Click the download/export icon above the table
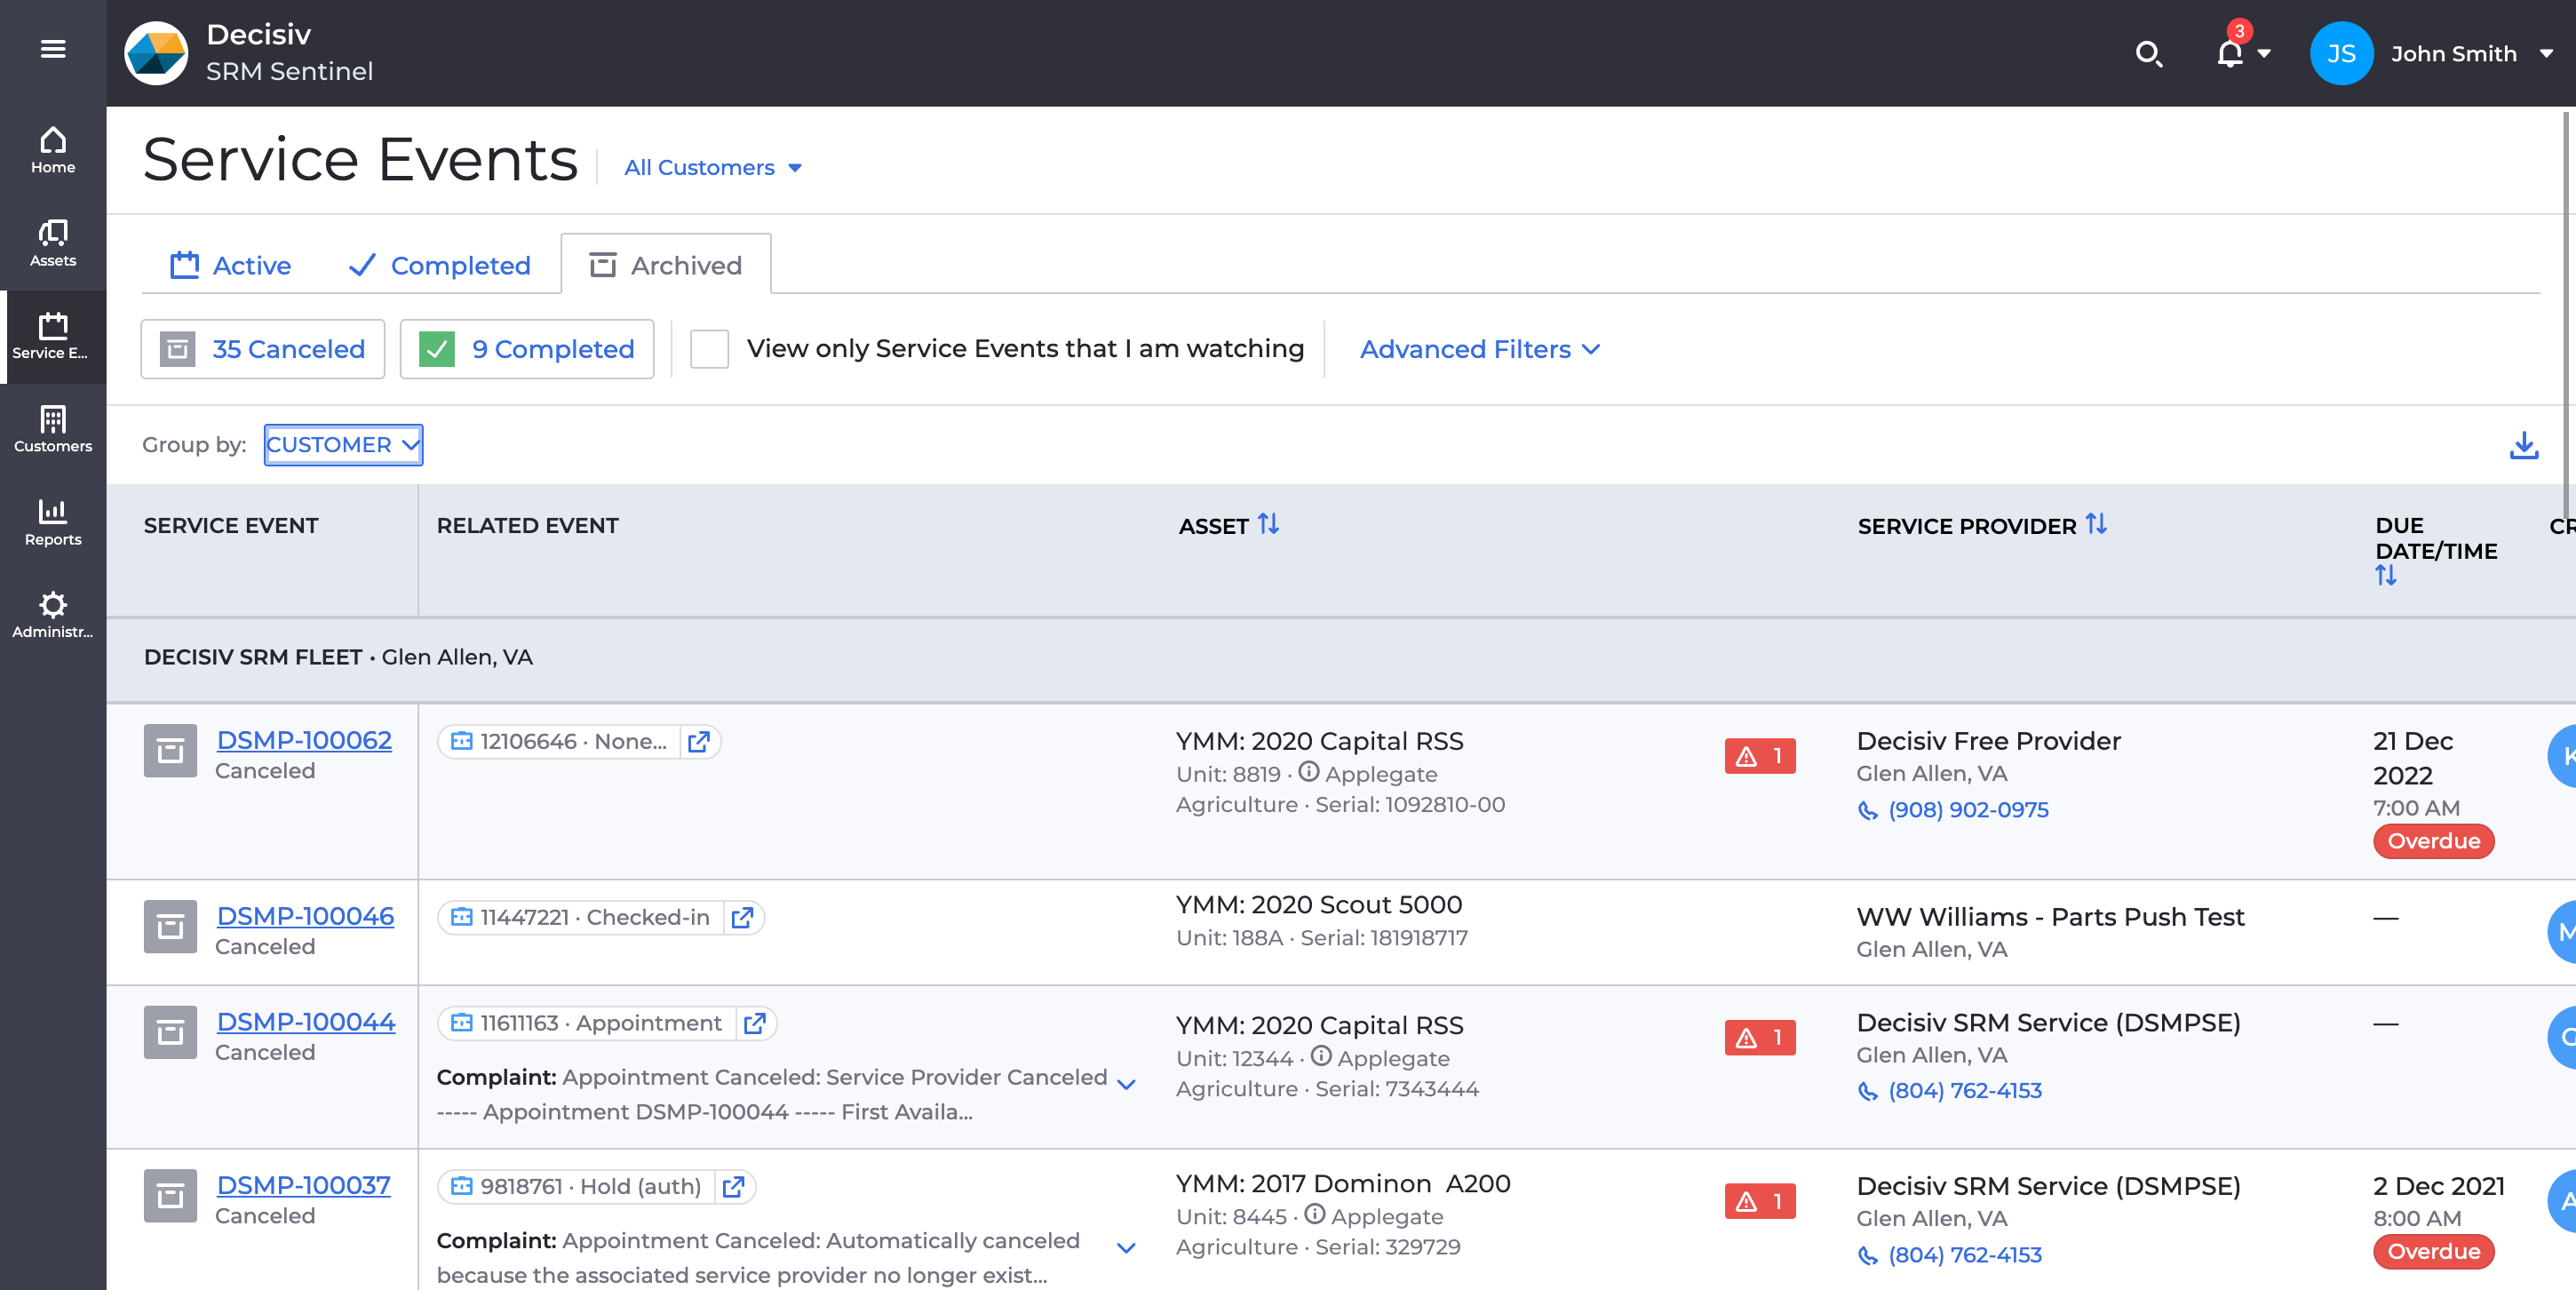 (x=2524, y=446)
